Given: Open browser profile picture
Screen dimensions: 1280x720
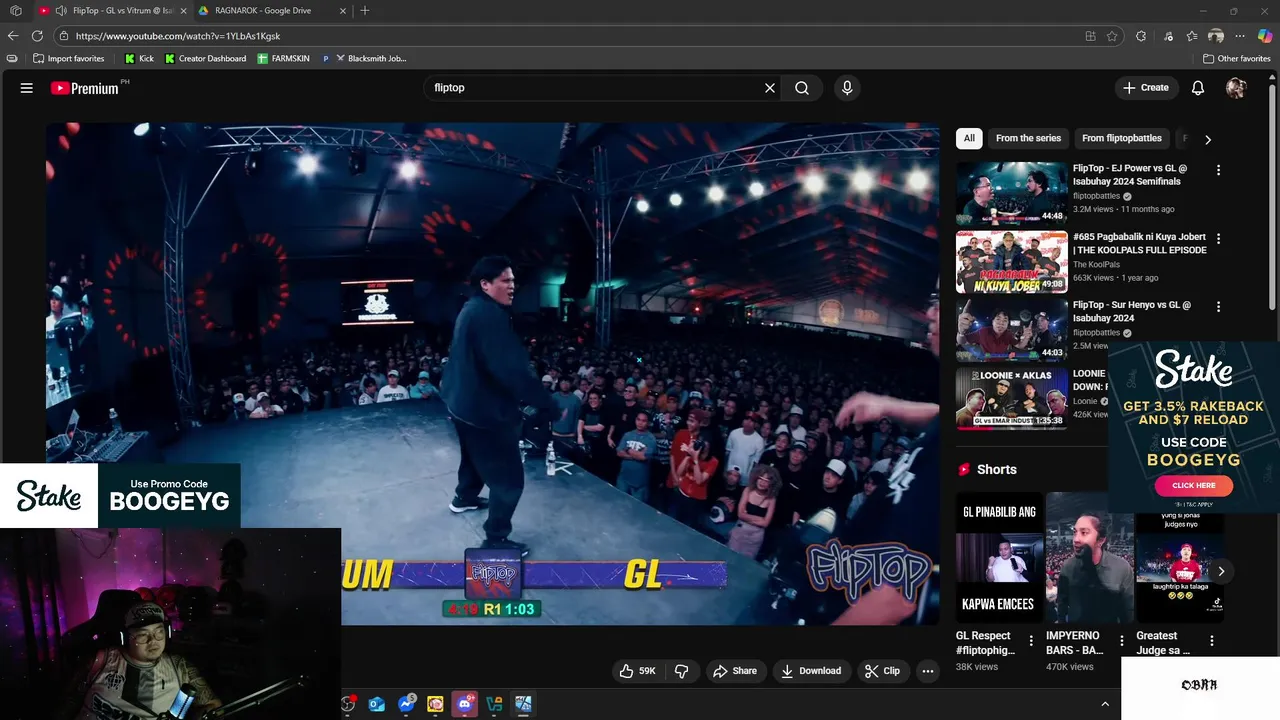Looking at the screenshot, I should (1216, 36).
